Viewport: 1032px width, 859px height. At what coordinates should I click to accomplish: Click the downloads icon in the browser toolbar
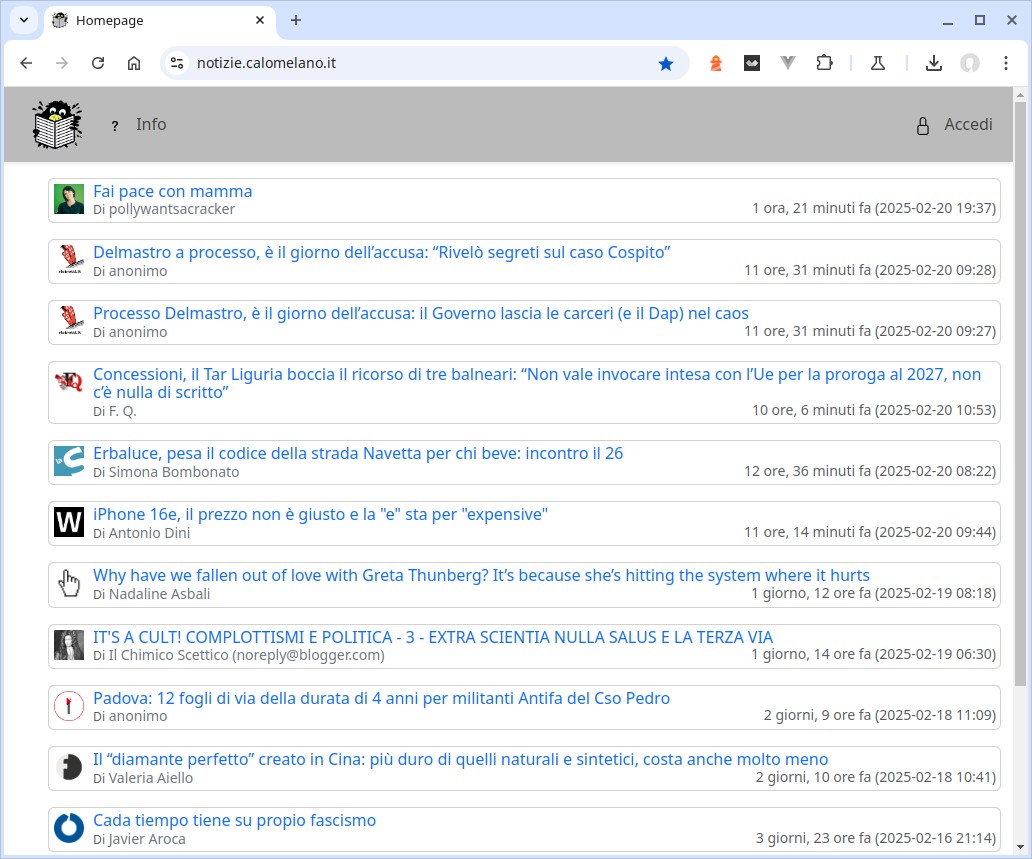click(x=933, y=62)
